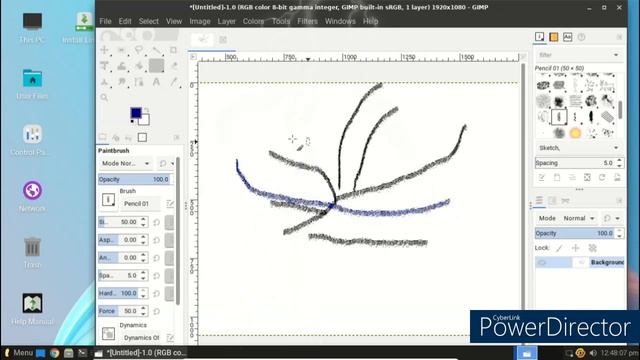640x360 pixels.
Task: Reset Force value to default
Action: pyautogui.click(x=156, y=311)
